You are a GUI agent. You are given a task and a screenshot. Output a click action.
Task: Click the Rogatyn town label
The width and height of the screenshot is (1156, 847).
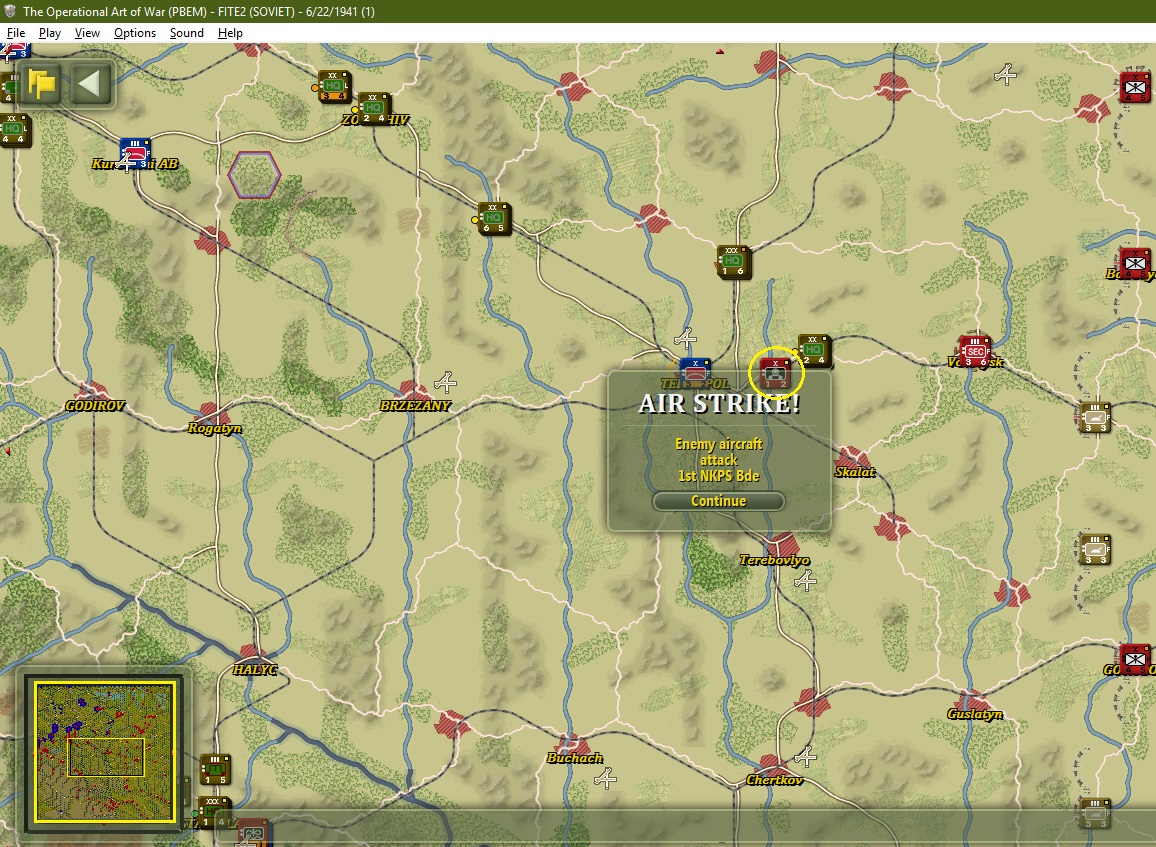[x=215, y=428]
